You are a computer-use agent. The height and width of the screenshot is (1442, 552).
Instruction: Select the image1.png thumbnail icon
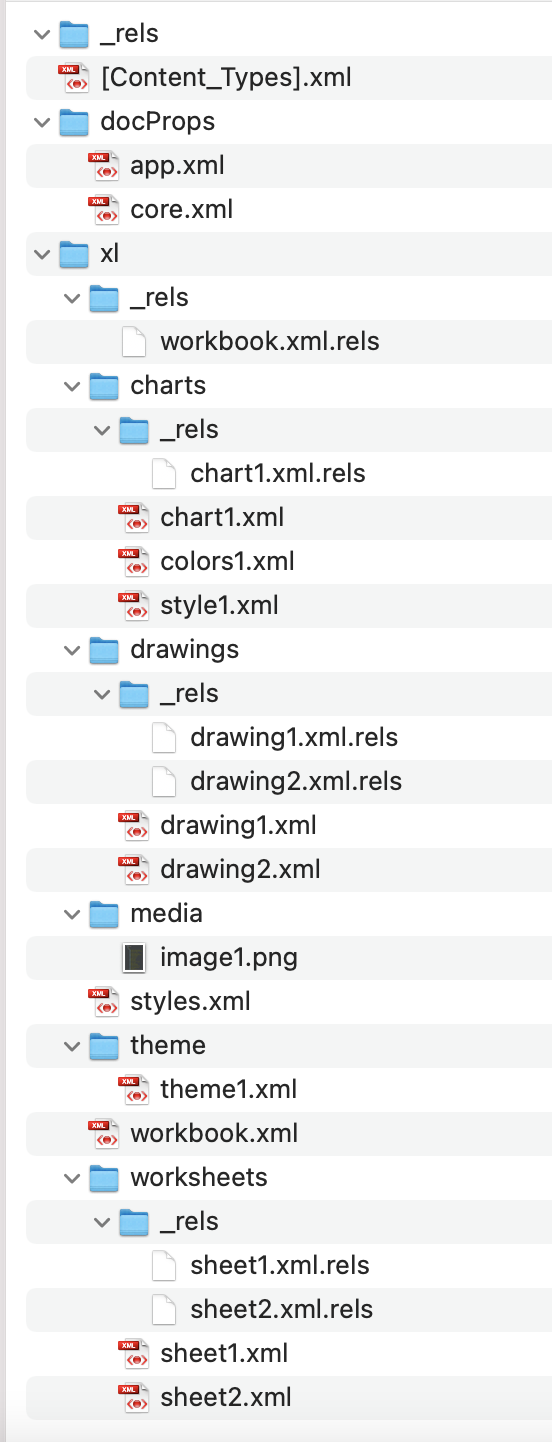coord(133,958)
